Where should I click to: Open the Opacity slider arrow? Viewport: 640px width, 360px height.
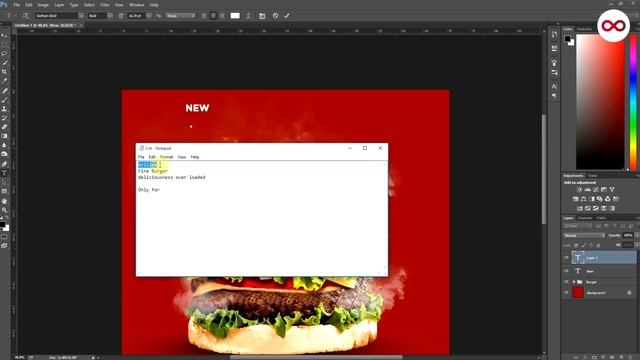tap(637, 236)
